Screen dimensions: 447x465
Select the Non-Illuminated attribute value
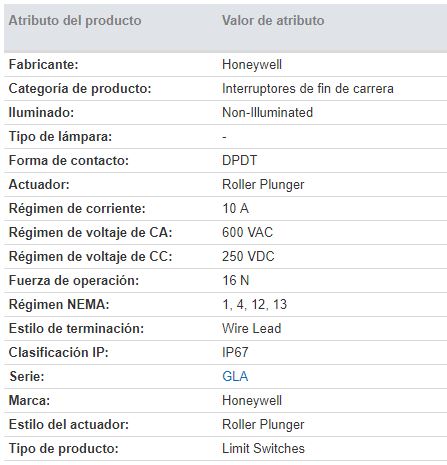pyautogui.click(x=267, y=113)
